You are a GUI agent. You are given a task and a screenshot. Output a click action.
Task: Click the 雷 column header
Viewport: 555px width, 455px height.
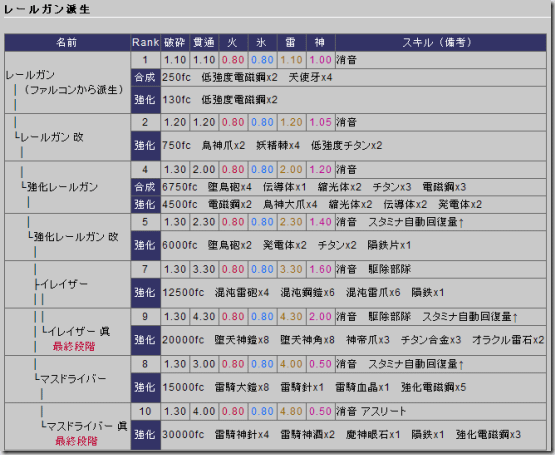(291, 42)
